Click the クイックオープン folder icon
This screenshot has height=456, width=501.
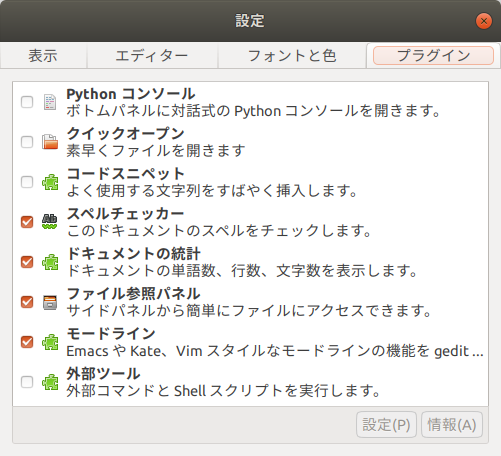click(50, 142)
